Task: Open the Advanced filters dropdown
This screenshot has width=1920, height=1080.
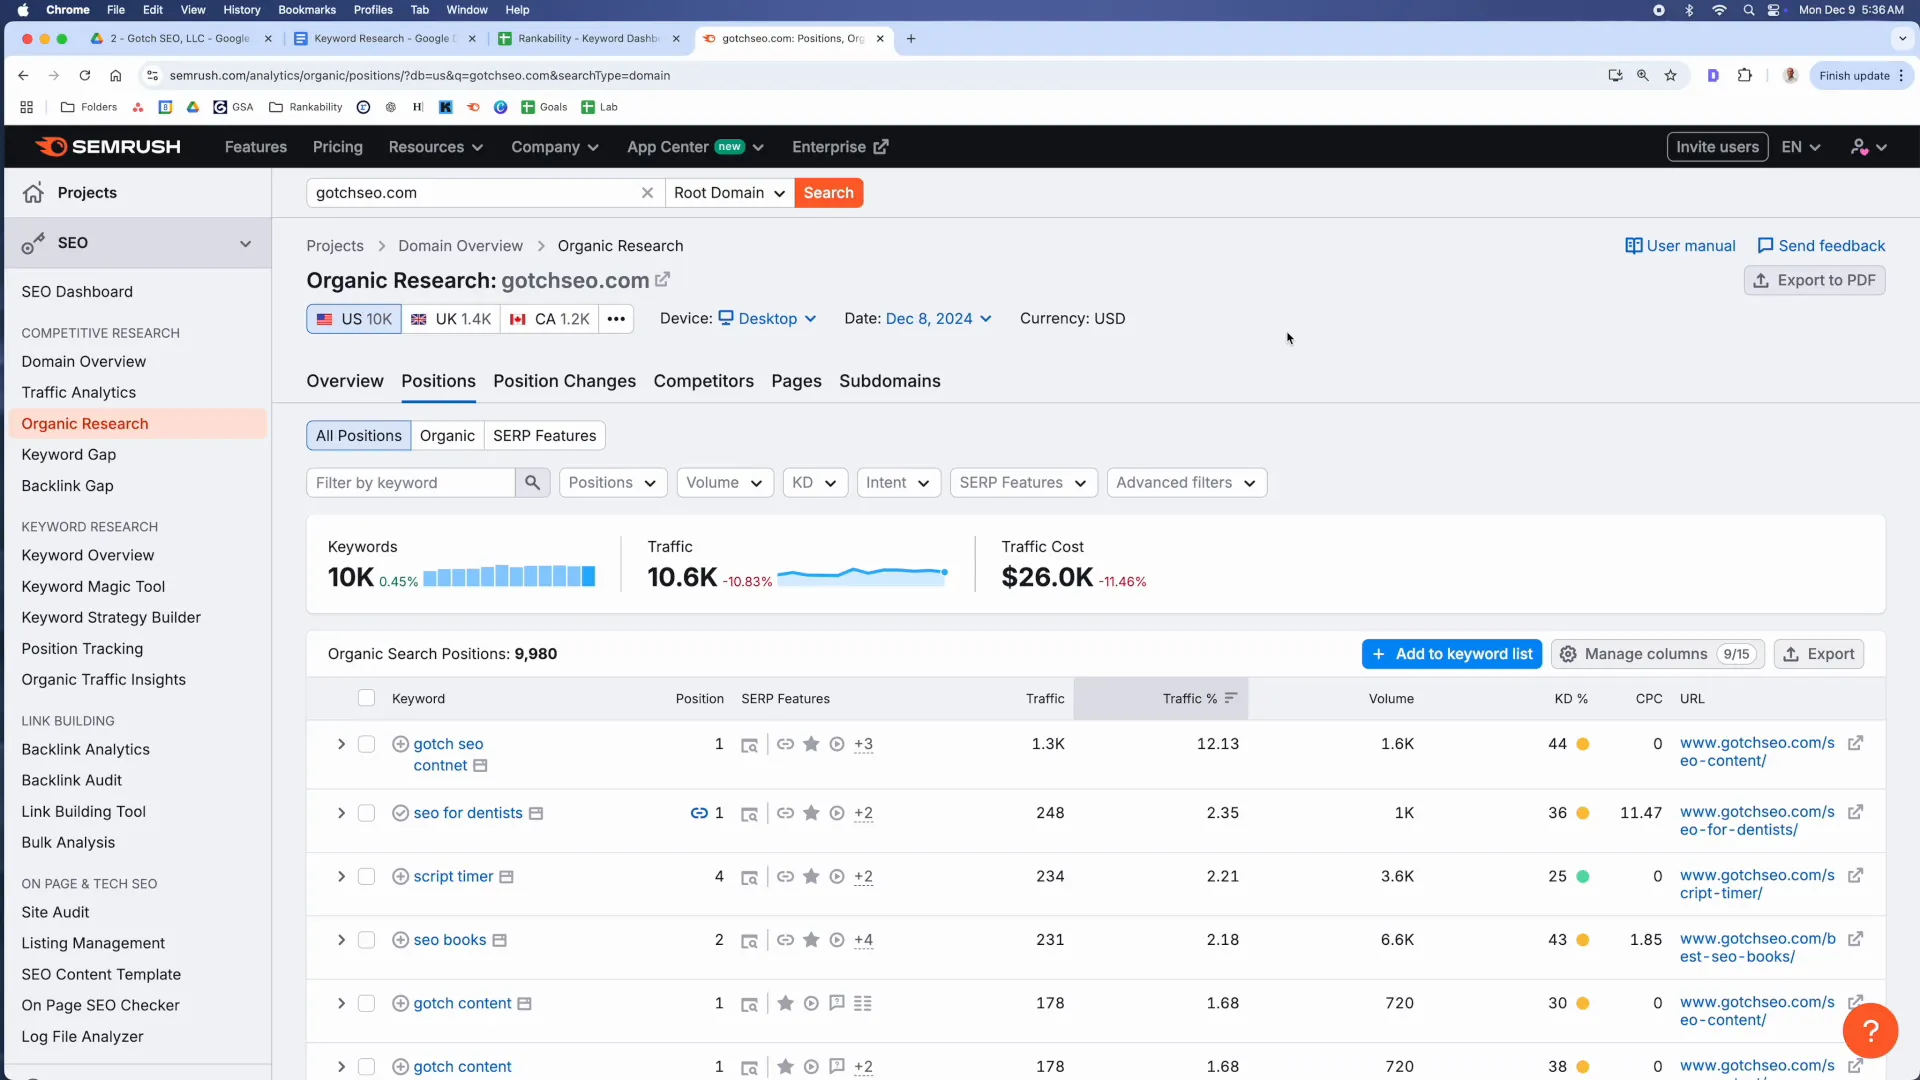Action: coord(1186,483)
